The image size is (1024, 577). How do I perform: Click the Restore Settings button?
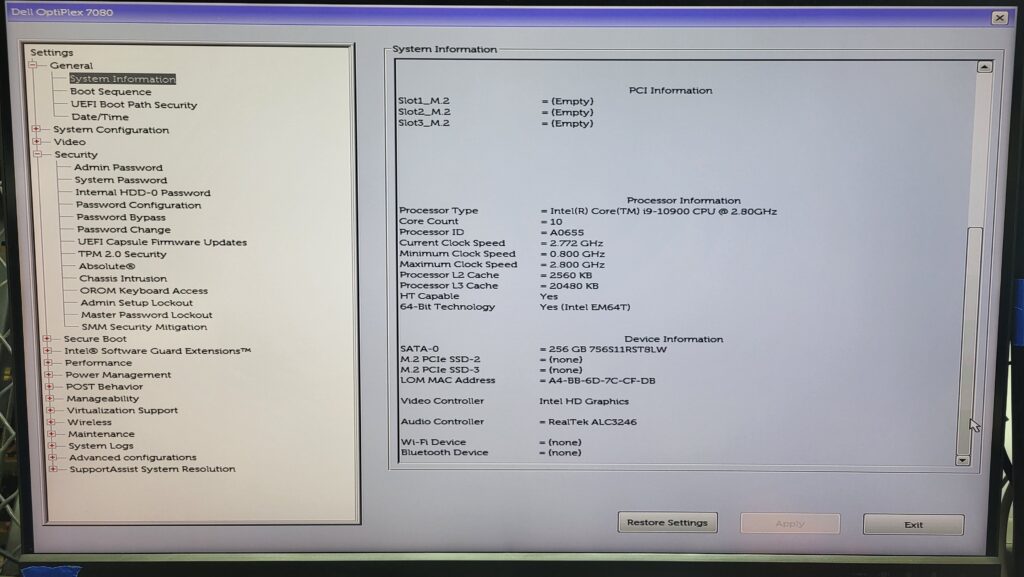pyautogui.click(x=667, y=523)
